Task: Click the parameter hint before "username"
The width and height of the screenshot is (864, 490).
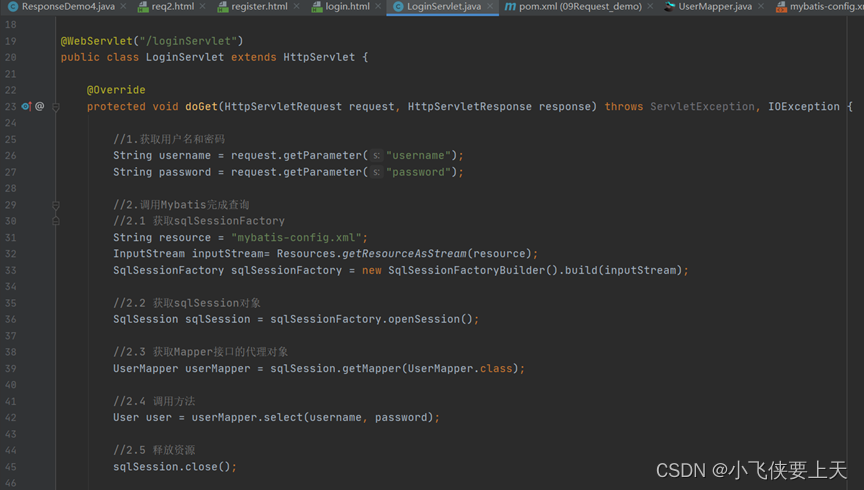Action: (376, 156)
